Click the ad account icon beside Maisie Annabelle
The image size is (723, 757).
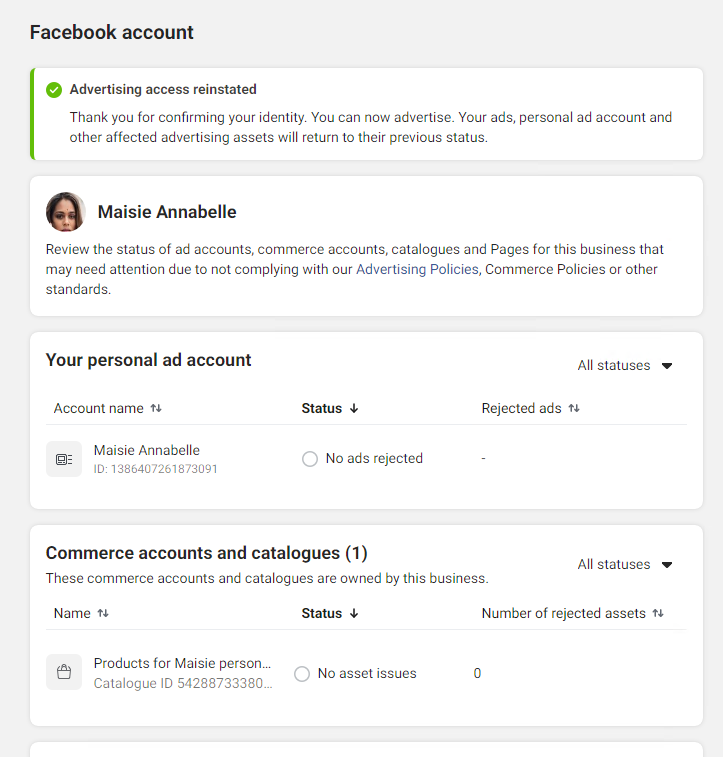64,459
